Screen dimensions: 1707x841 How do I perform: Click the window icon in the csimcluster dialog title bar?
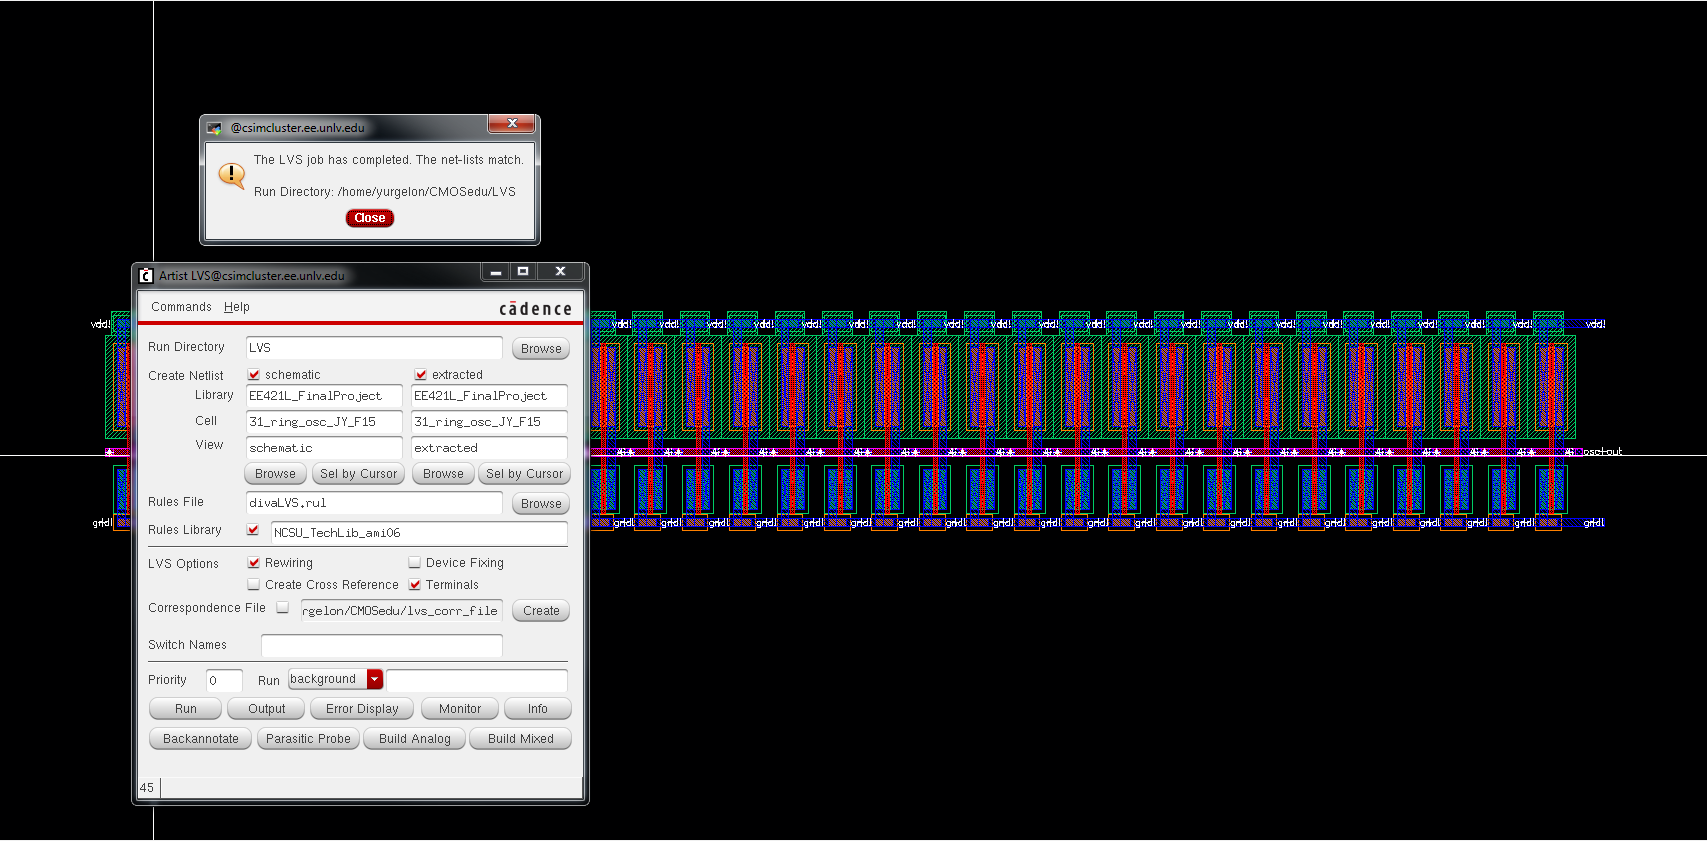click(214, 128)
